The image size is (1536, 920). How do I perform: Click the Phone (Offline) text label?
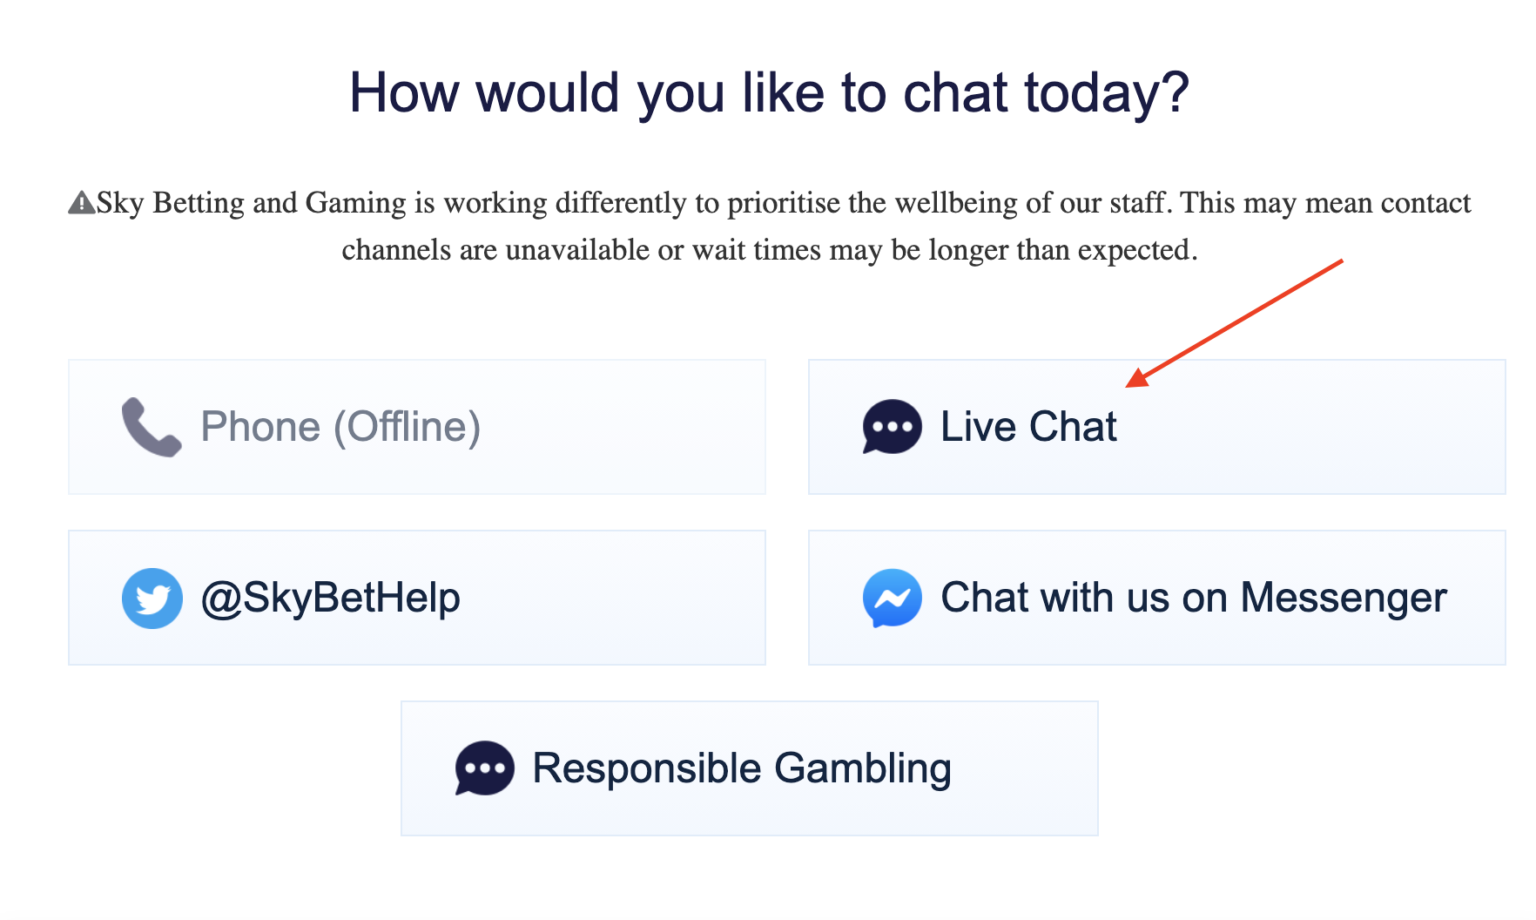[340, 427]
